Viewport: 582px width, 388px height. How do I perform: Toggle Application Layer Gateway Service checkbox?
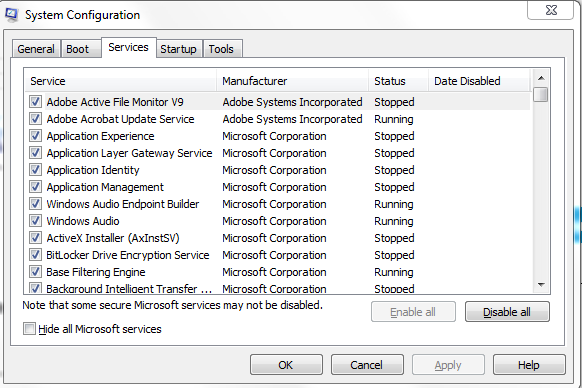coord(35,153)
